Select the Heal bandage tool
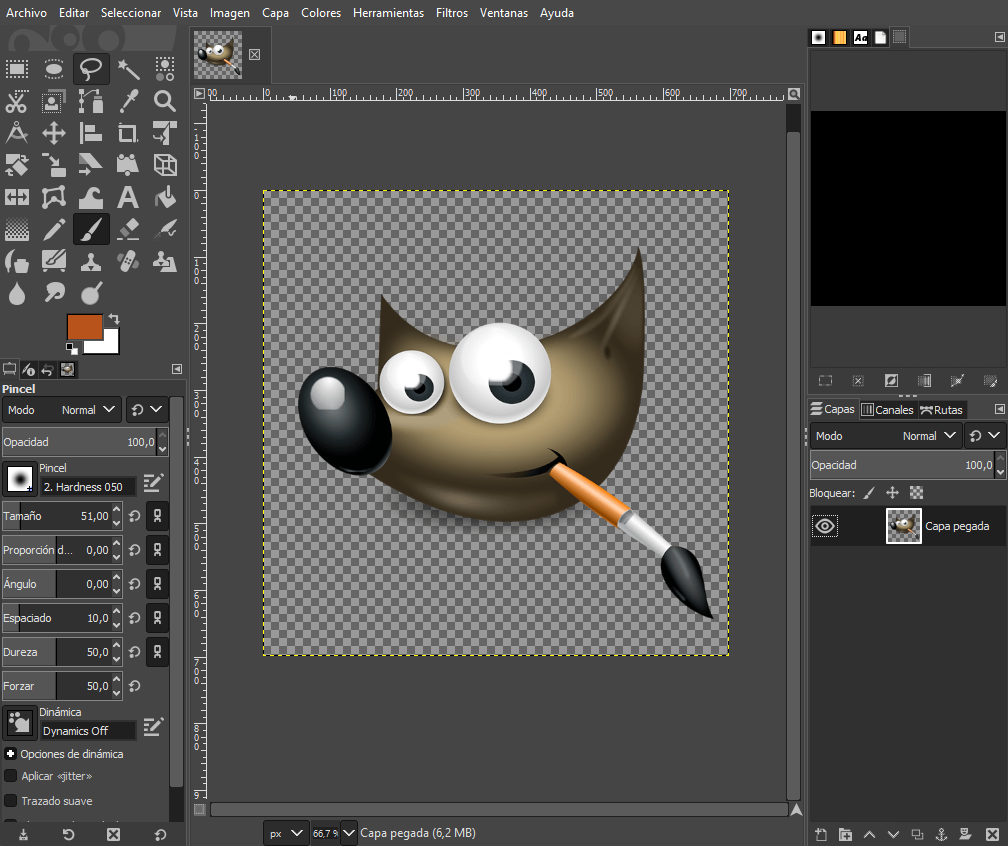This screenshot has width=1008, height=846. tap(128, 262)
